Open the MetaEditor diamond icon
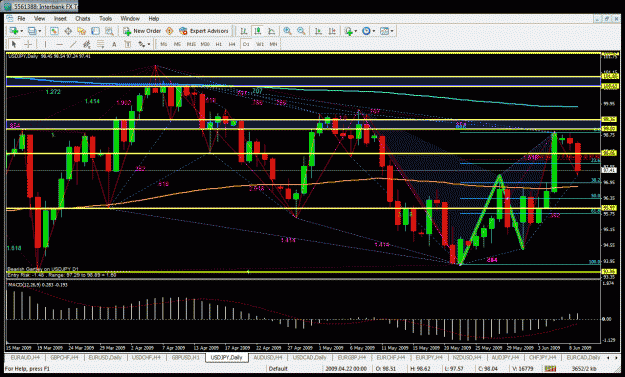Image resolution: width=625 pixels, height=377 pixels. pos(169,31)
